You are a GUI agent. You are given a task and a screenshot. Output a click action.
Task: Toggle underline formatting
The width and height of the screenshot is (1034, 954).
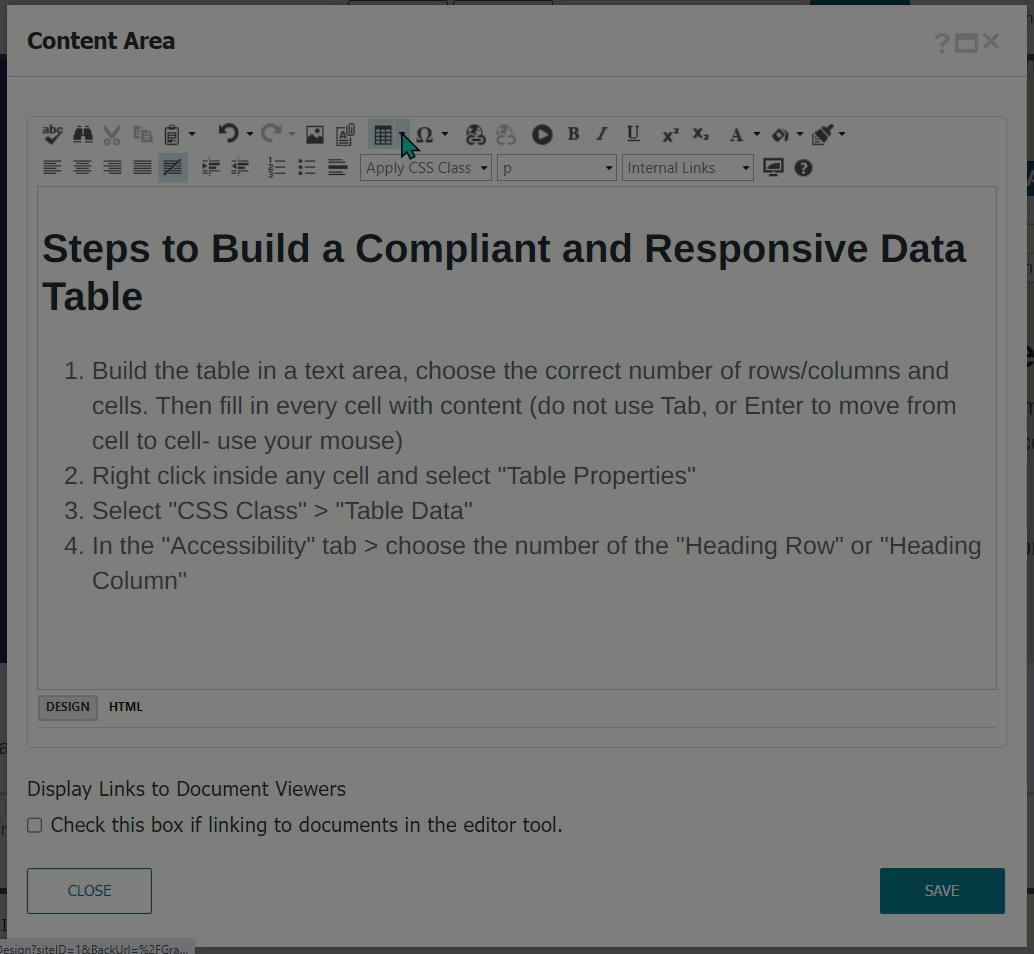click(x=632, y=133)
